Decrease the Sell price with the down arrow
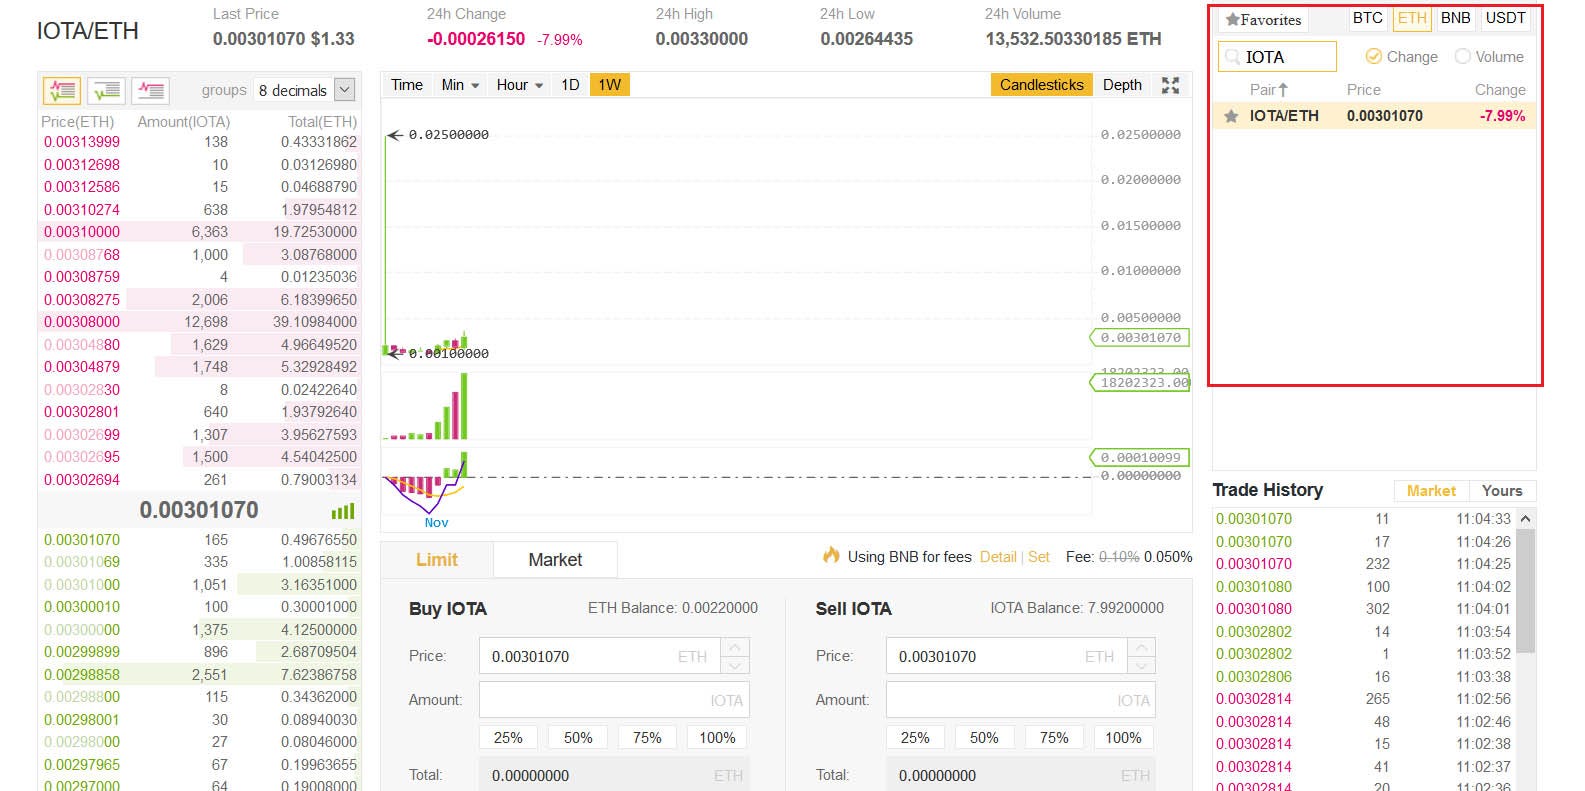 click(x=1142, y=665)
